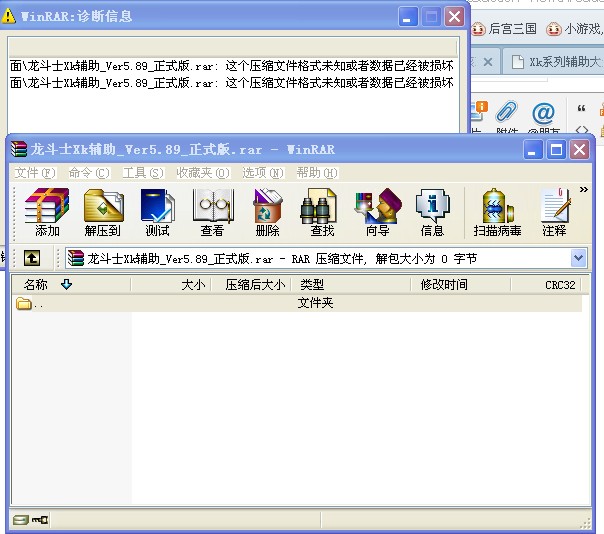The height and width of the screenshot is (534, 604).
Task: Switch to Xk系列辅助 browser tab
Action: tap(556, 62)
